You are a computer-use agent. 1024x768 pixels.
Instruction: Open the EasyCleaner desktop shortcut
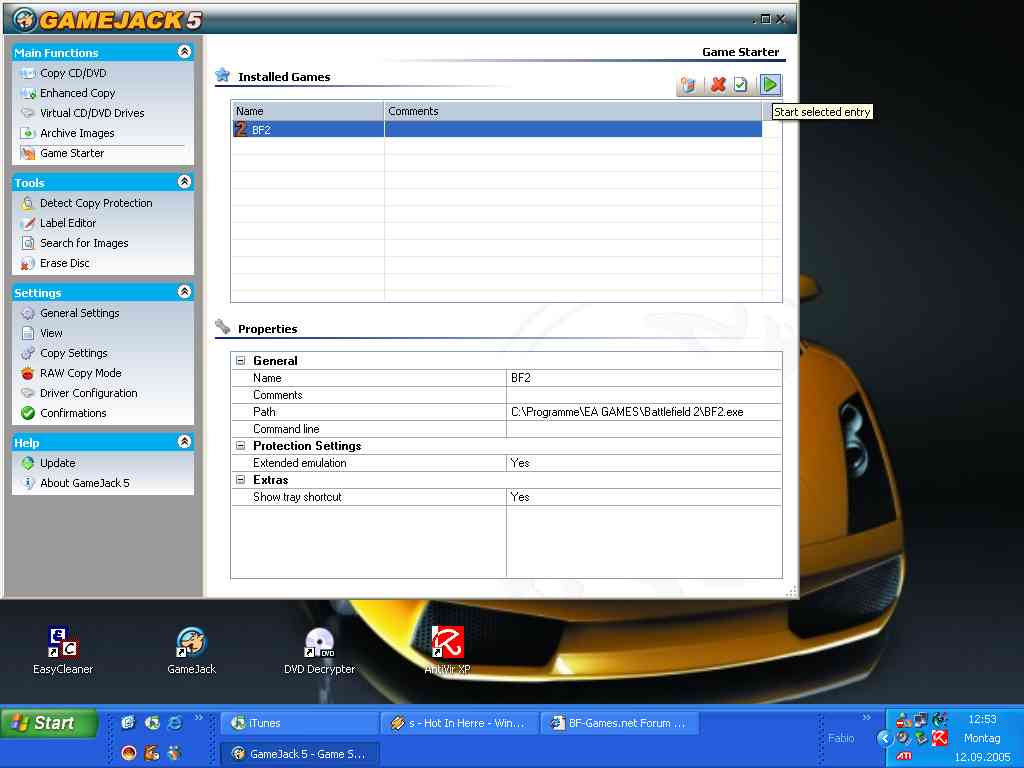[63, 651]
